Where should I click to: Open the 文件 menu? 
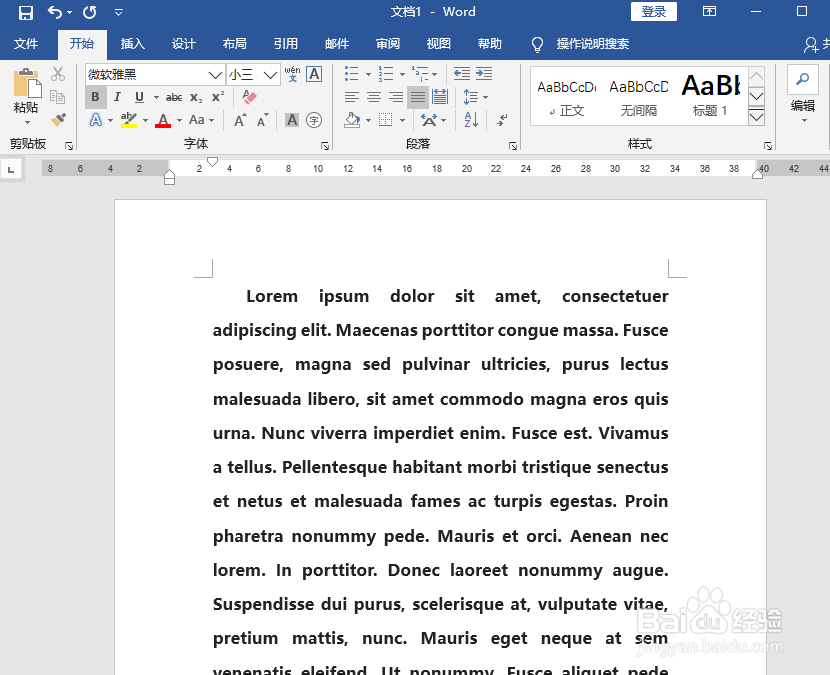(x=26, y=43)
